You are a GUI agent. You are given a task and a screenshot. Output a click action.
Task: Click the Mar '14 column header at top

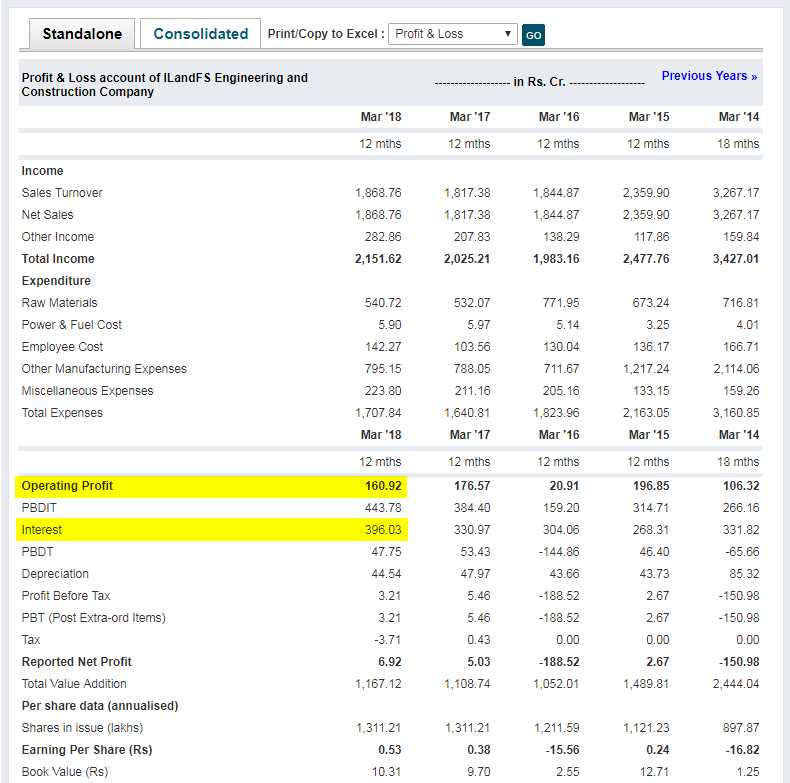[739, 117]
